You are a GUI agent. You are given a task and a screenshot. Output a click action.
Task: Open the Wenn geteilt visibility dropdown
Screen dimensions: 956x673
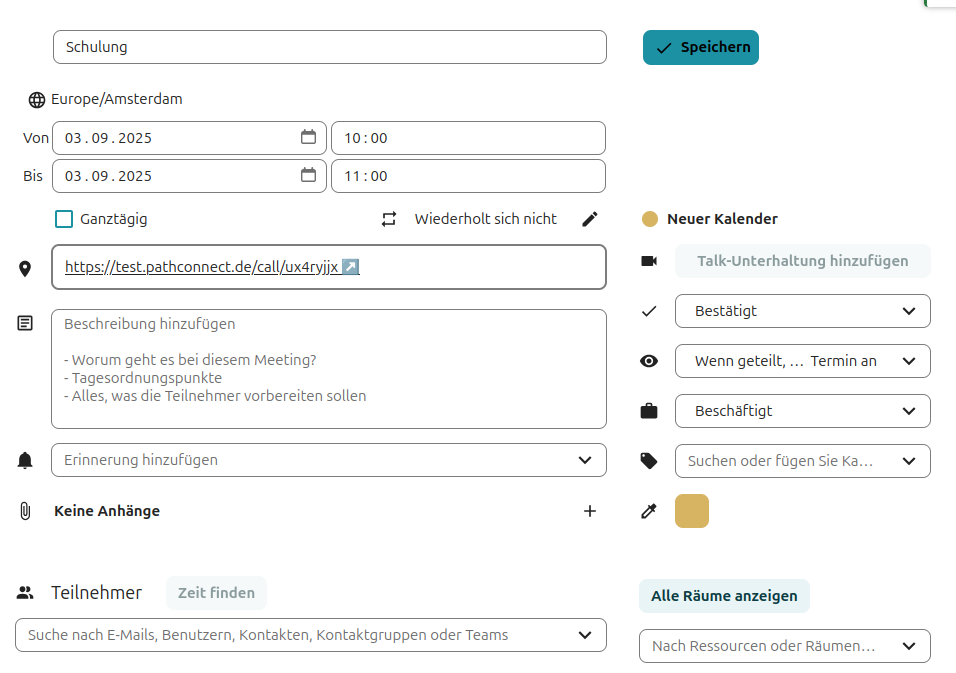pos(802,361)
